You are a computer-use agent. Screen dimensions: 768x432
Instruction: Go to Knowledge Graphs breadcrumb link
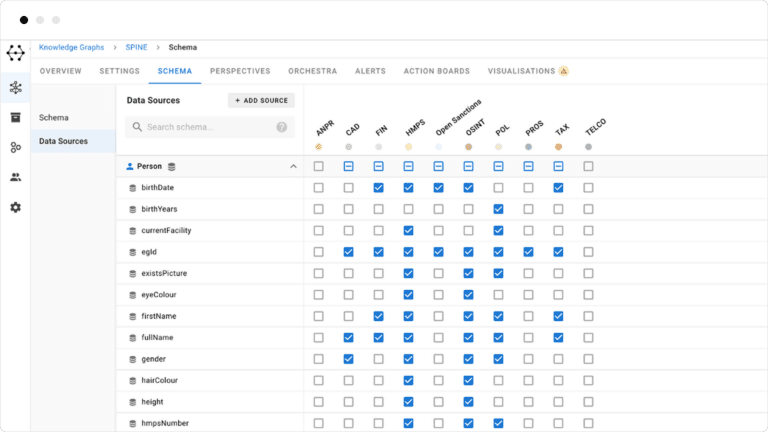tap(71, 47)
